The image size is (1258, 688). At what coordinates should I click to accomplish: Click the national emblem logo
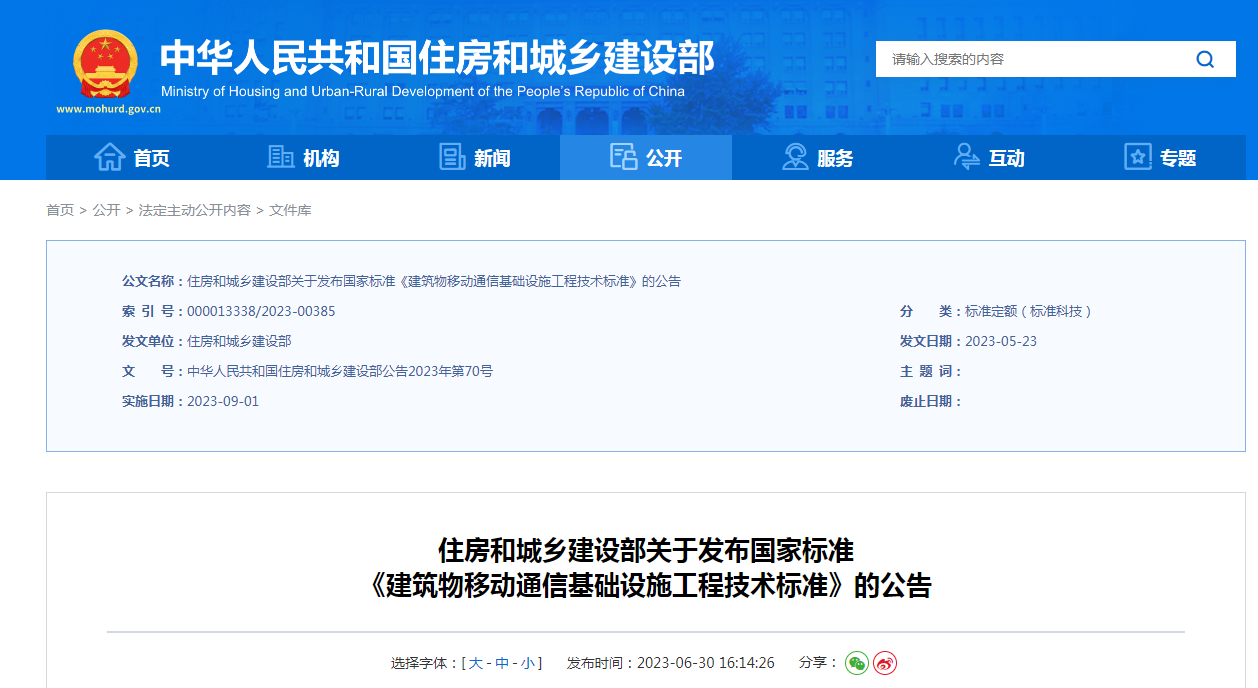click(x=106, y=64)
